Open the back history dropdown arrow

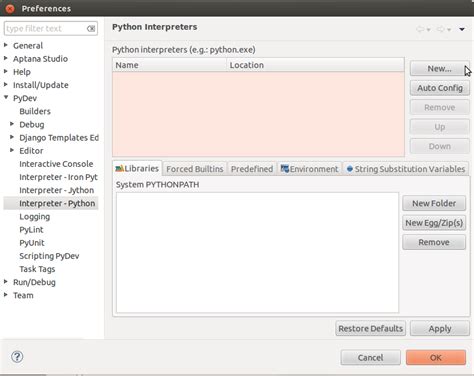tap(428, 30)
